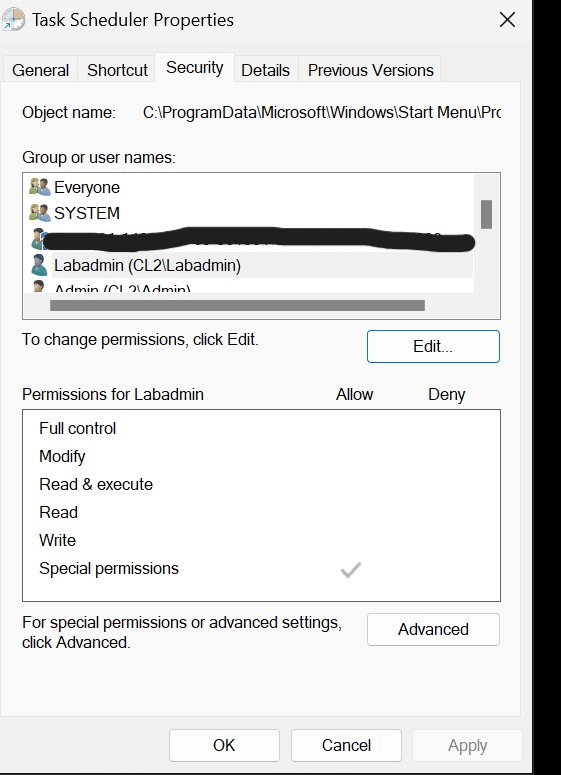The height and width of the screenshot is (775, 561).
Task: Select the Everyone group icon
Action: click(40, 187)
